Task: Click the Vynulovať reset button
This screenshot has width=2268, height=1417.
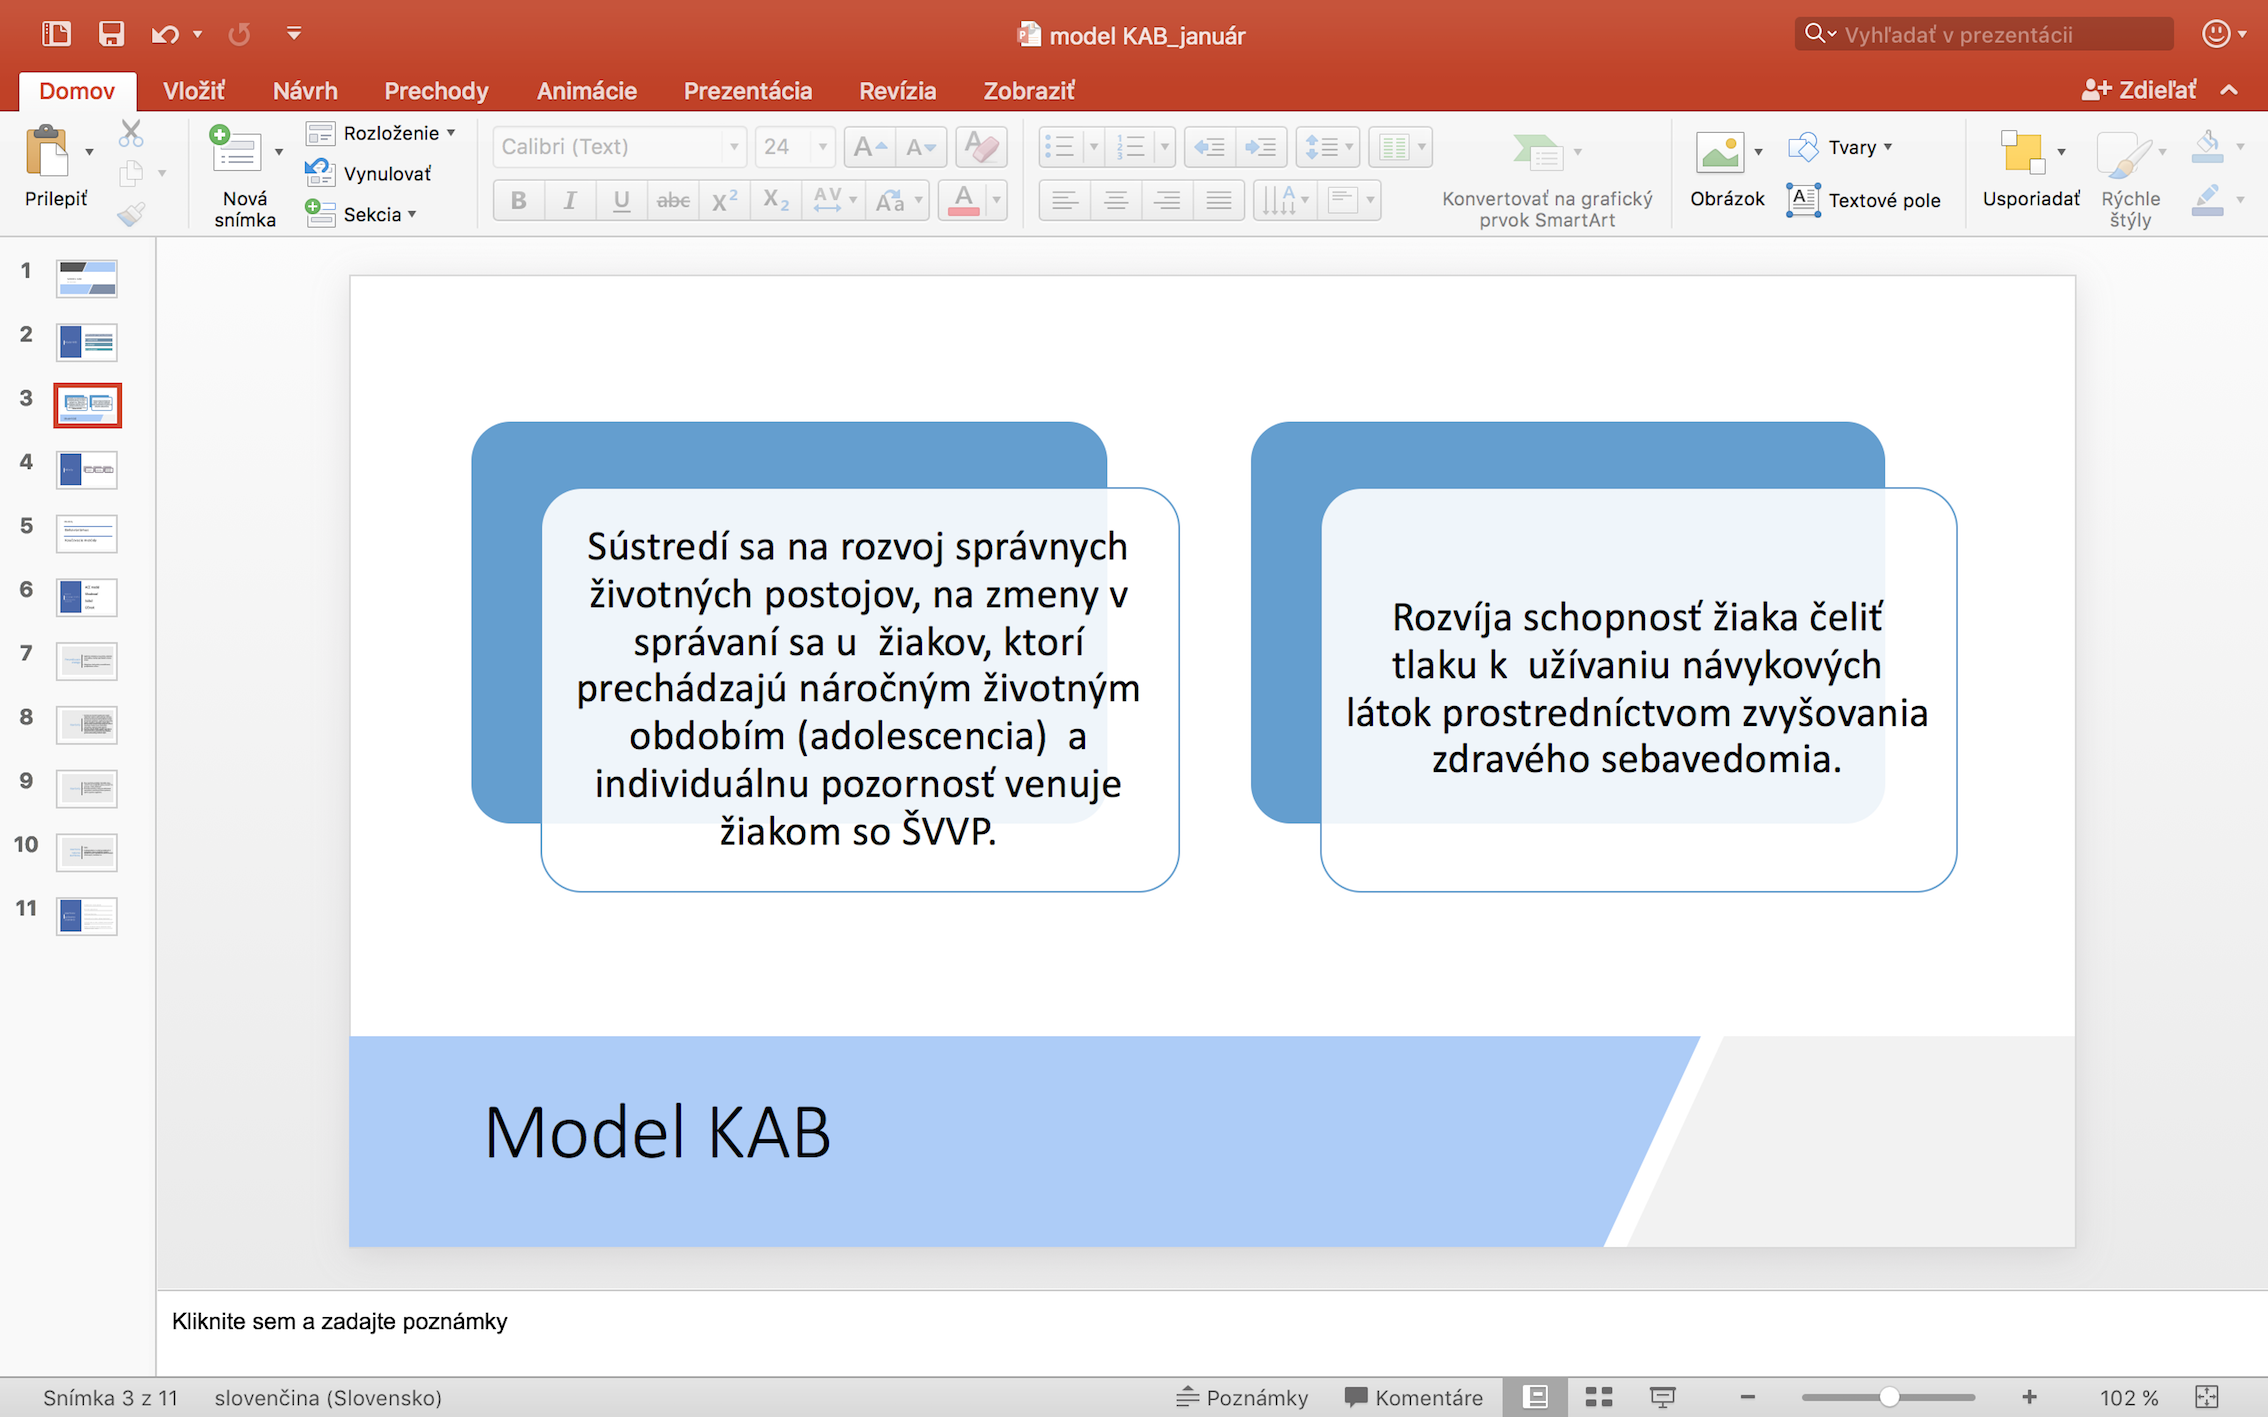Action: [369, 173]
